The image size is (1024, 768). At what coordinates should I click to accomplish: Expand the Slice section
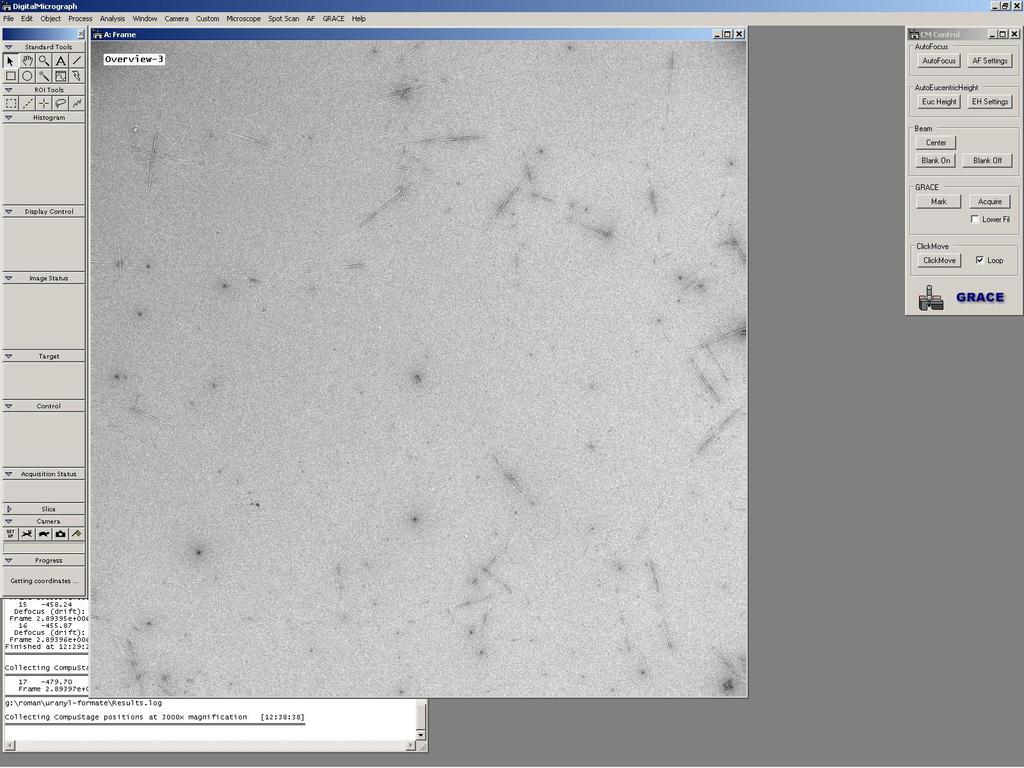coord(8,509)
